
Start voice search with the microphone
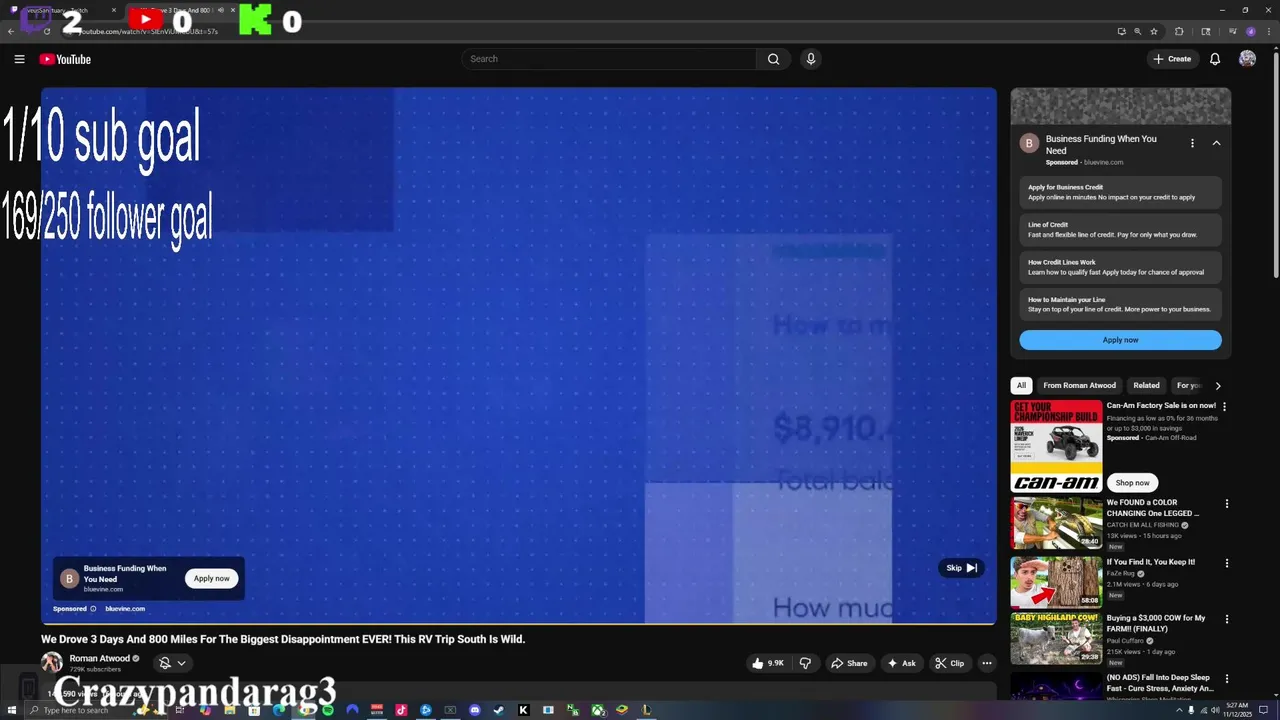coord(811,59)
